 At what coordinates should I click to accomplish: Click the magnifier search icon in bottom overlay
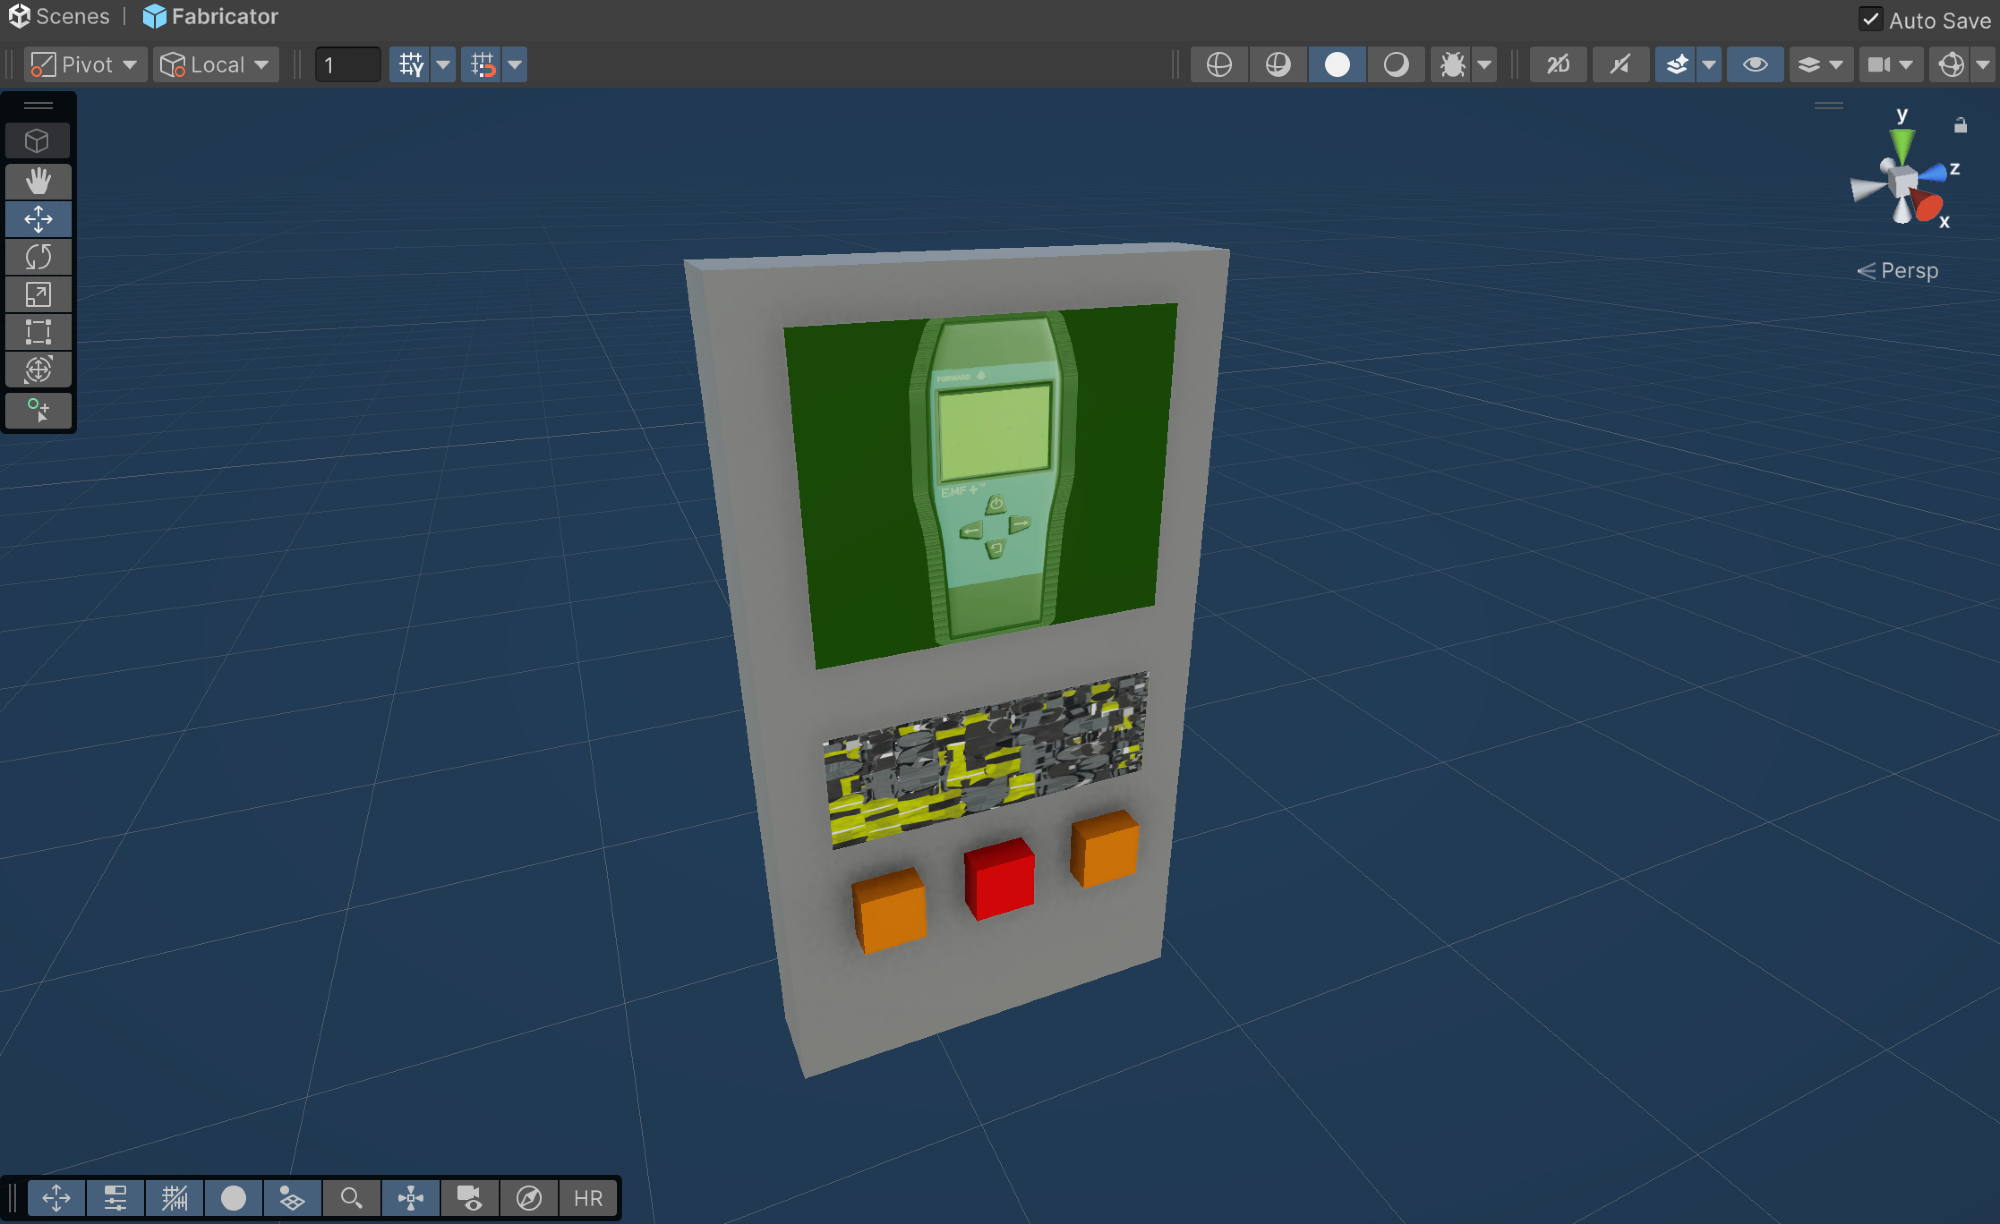(351, 1198)
